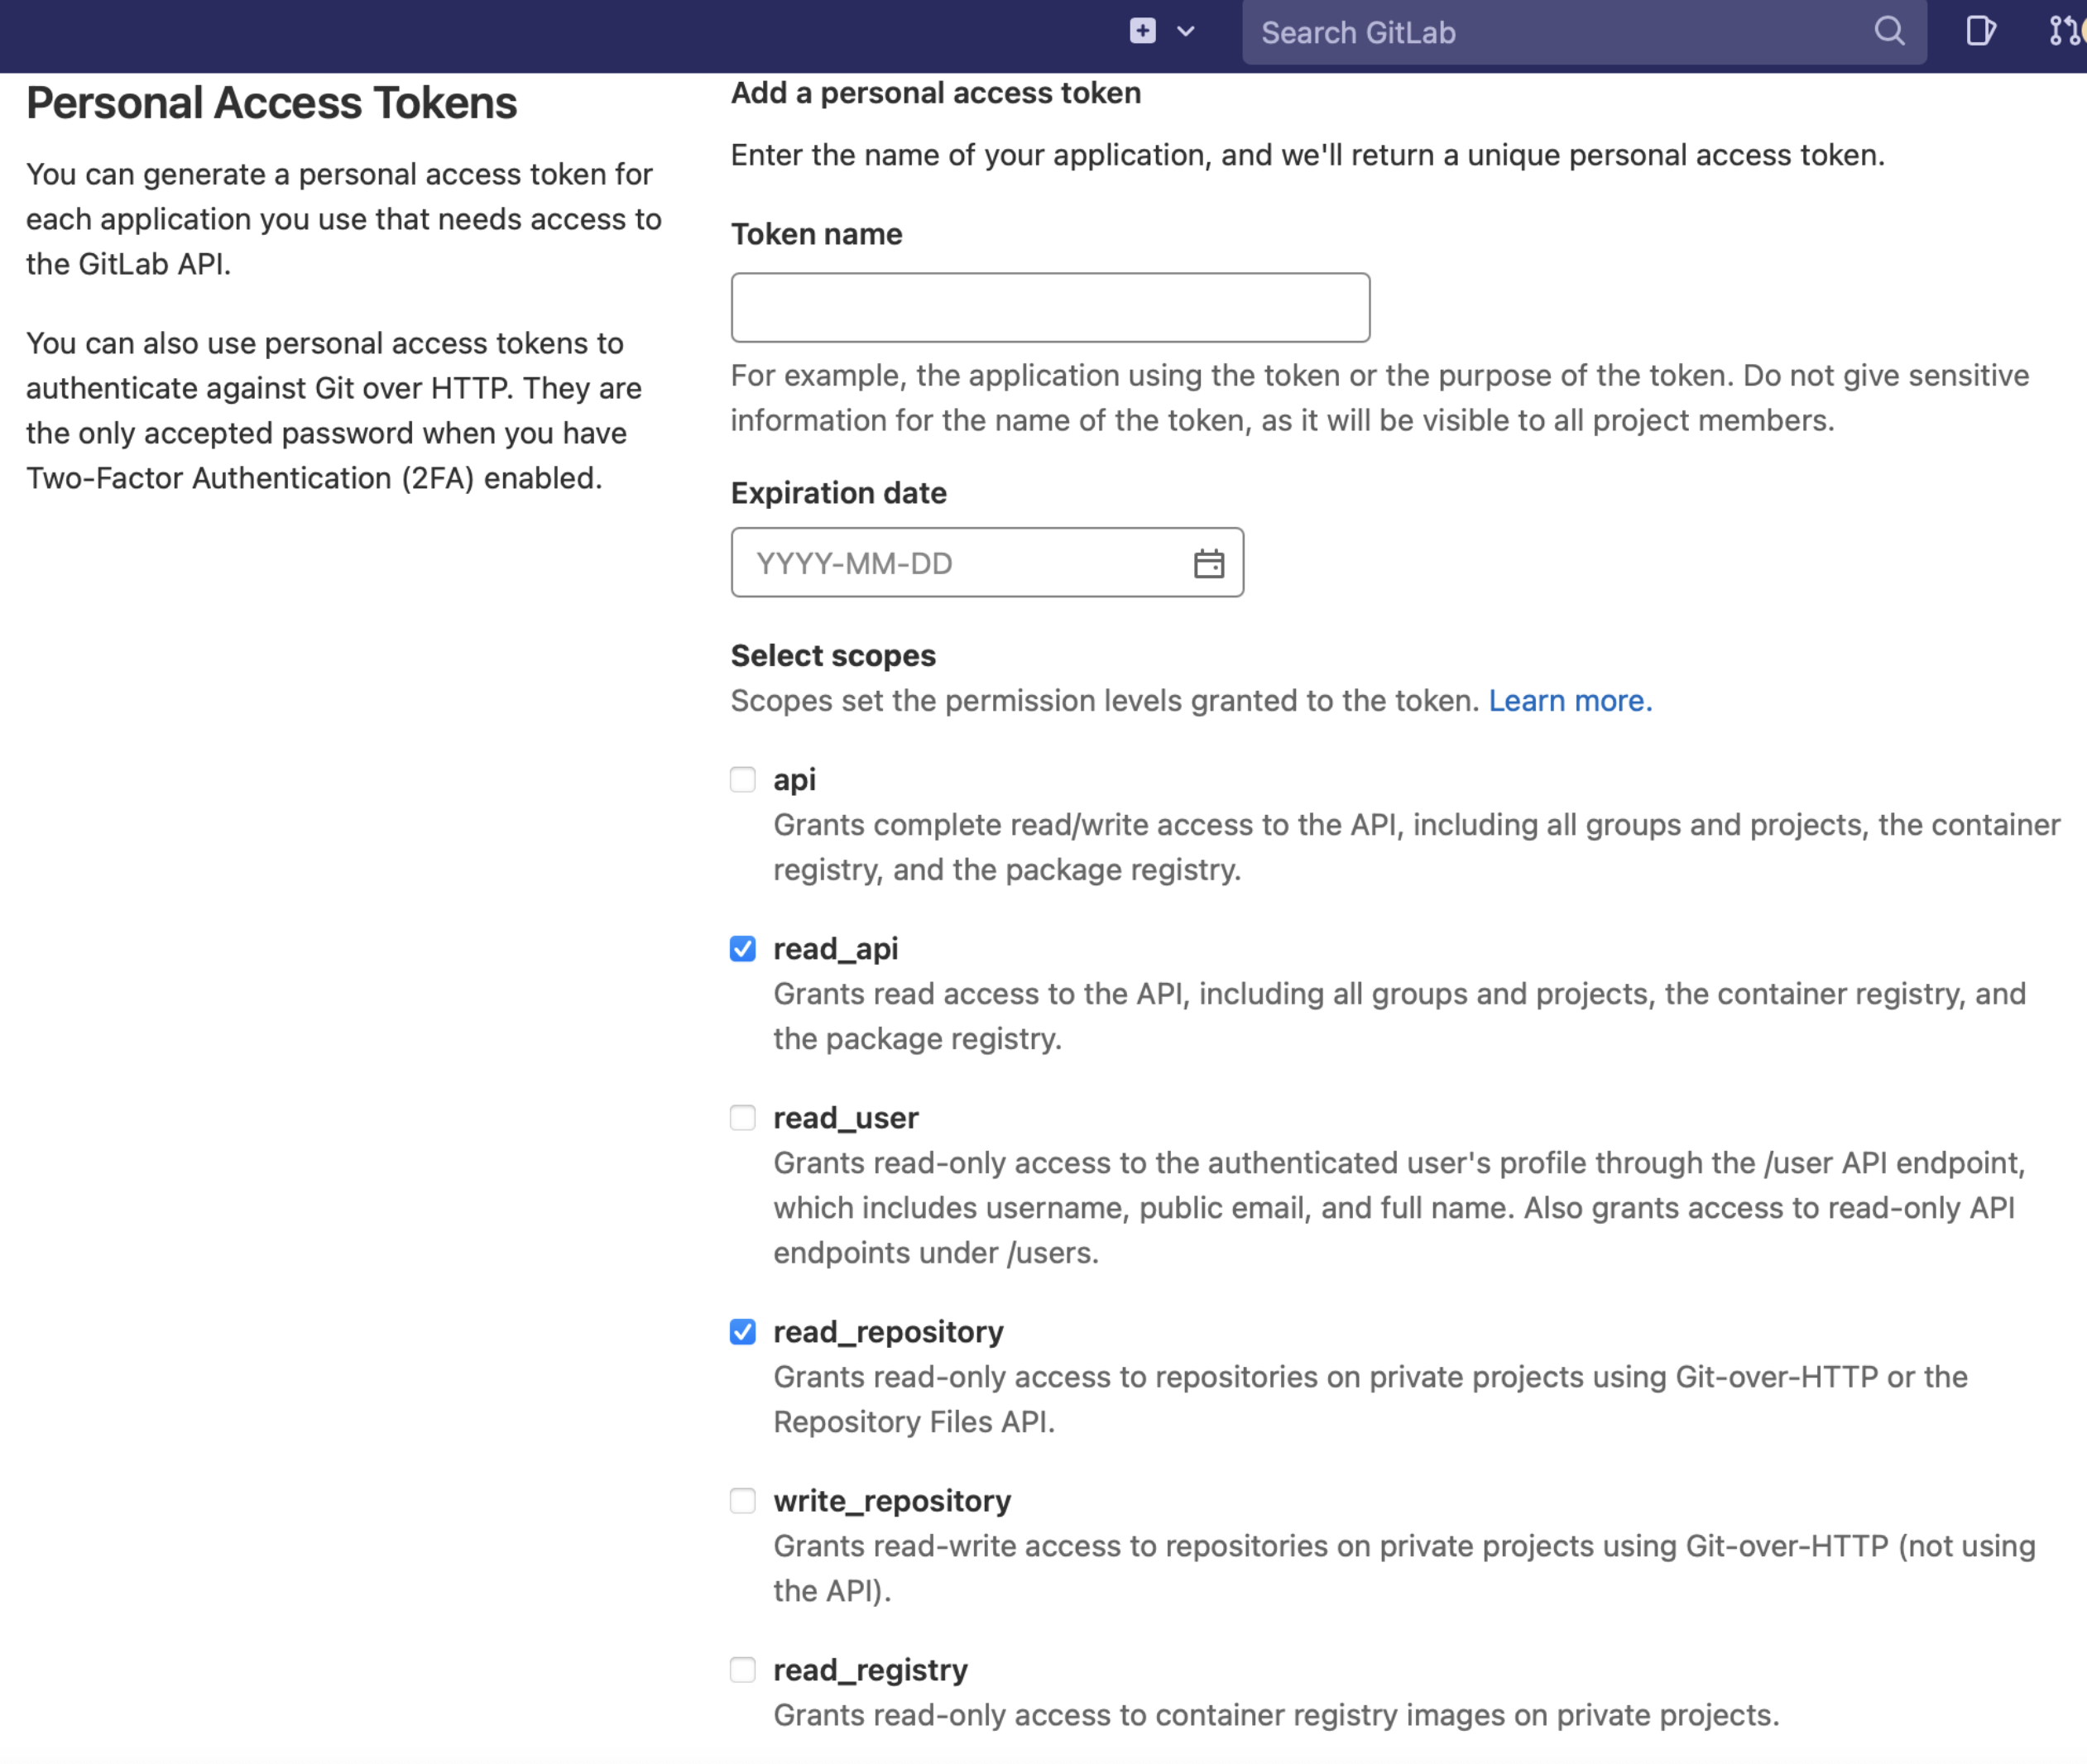The image size is (2087, 1764).
Task: Click the search magnifier icon
Action: (x=1888, y=31)
